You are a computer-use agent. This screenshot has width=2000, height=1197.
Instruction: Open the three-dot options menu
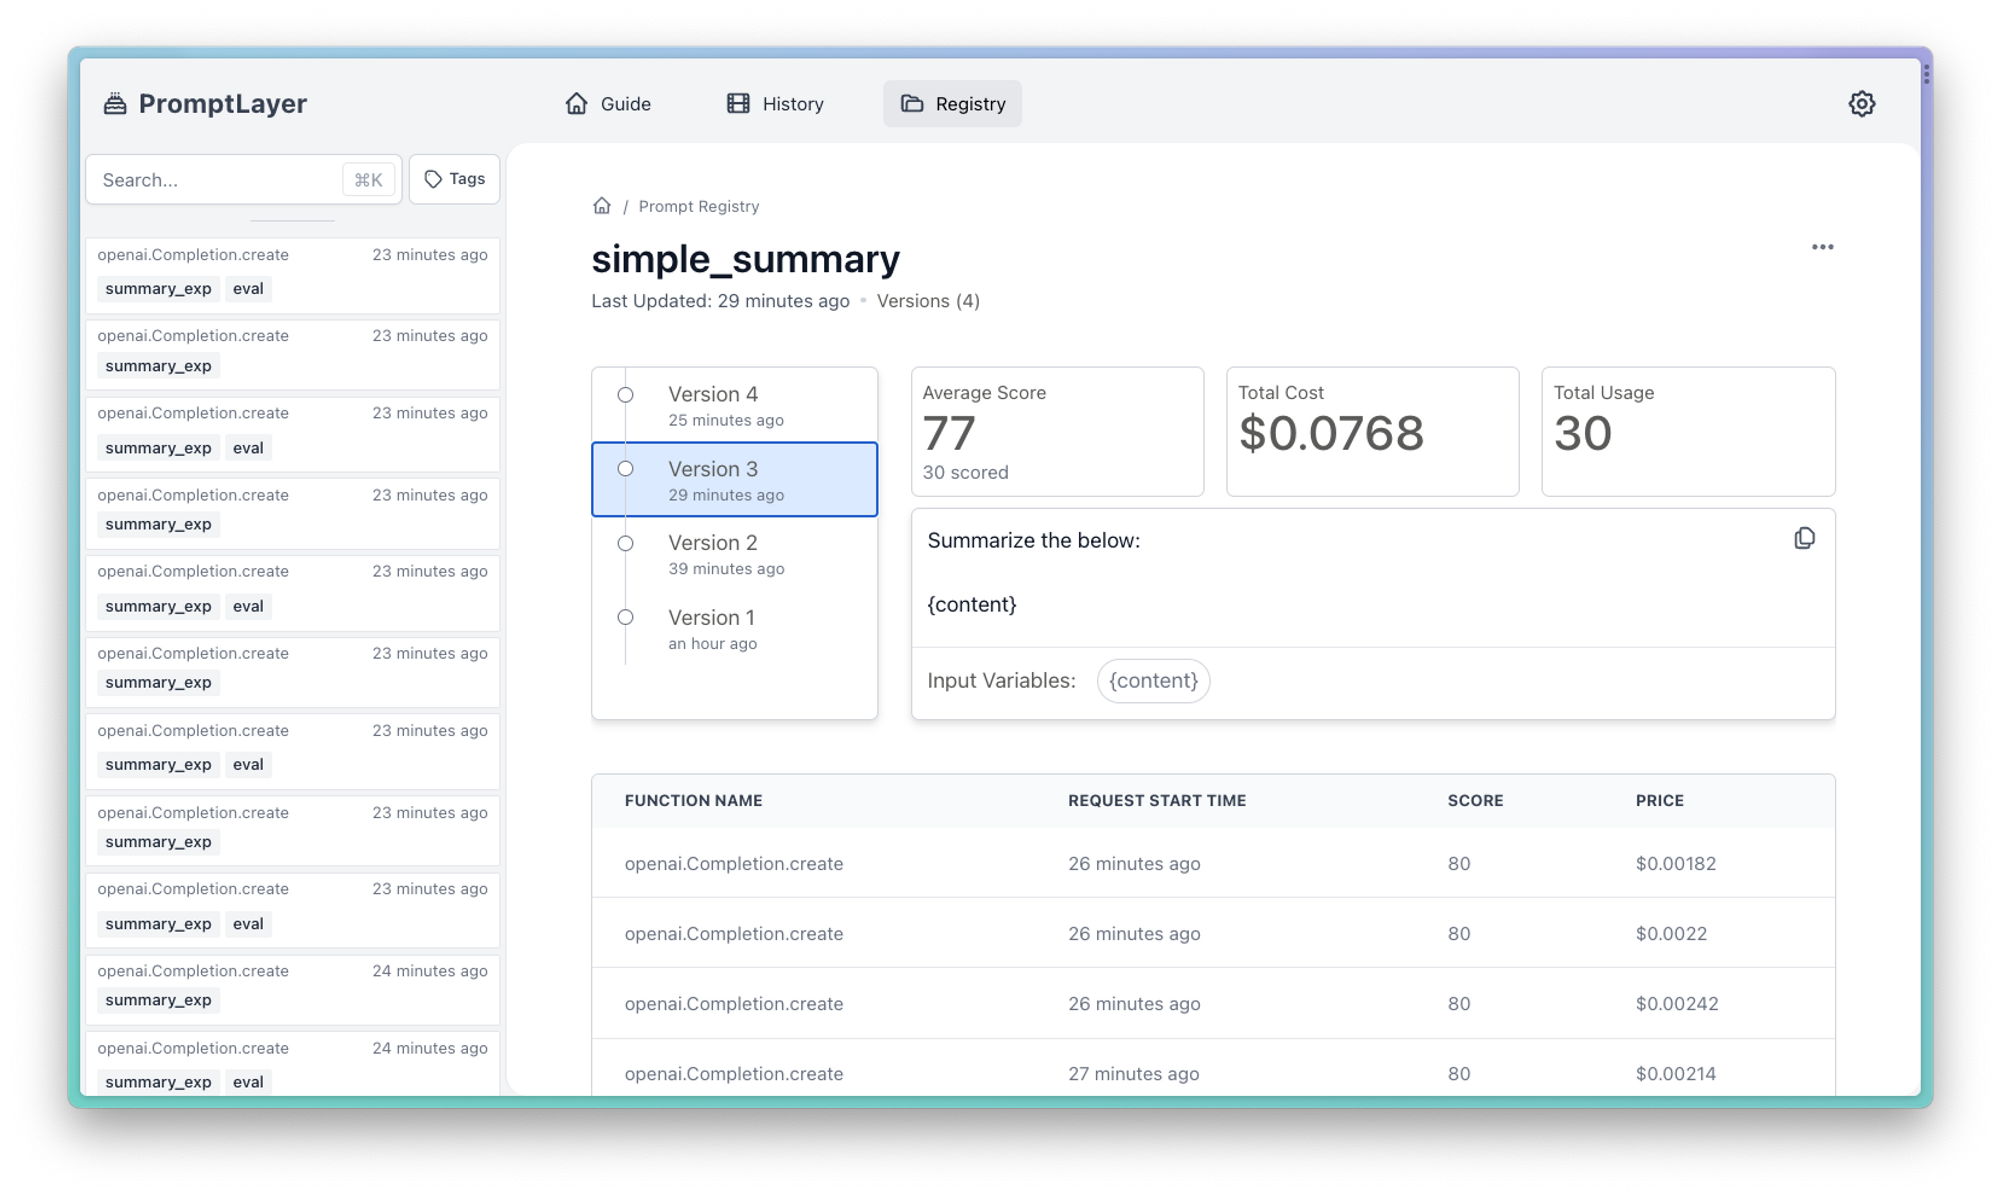pos(1822,247)
